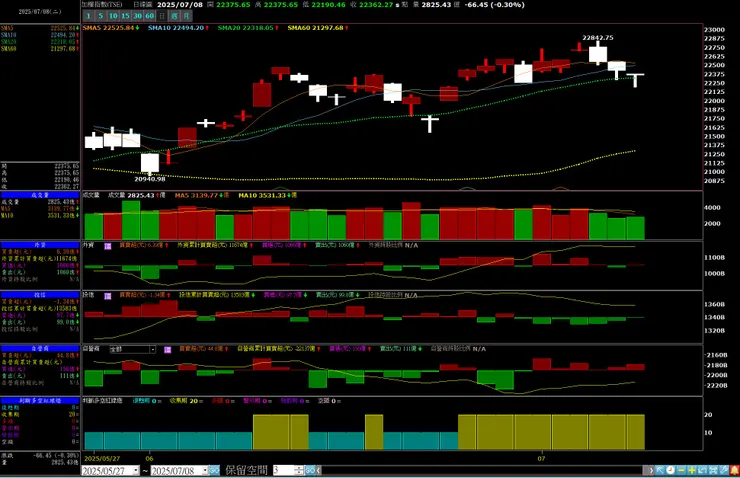Click purple settings icon in 自營商 panel
The height and width of the screenshot is (478, 740).
[168, 350]
